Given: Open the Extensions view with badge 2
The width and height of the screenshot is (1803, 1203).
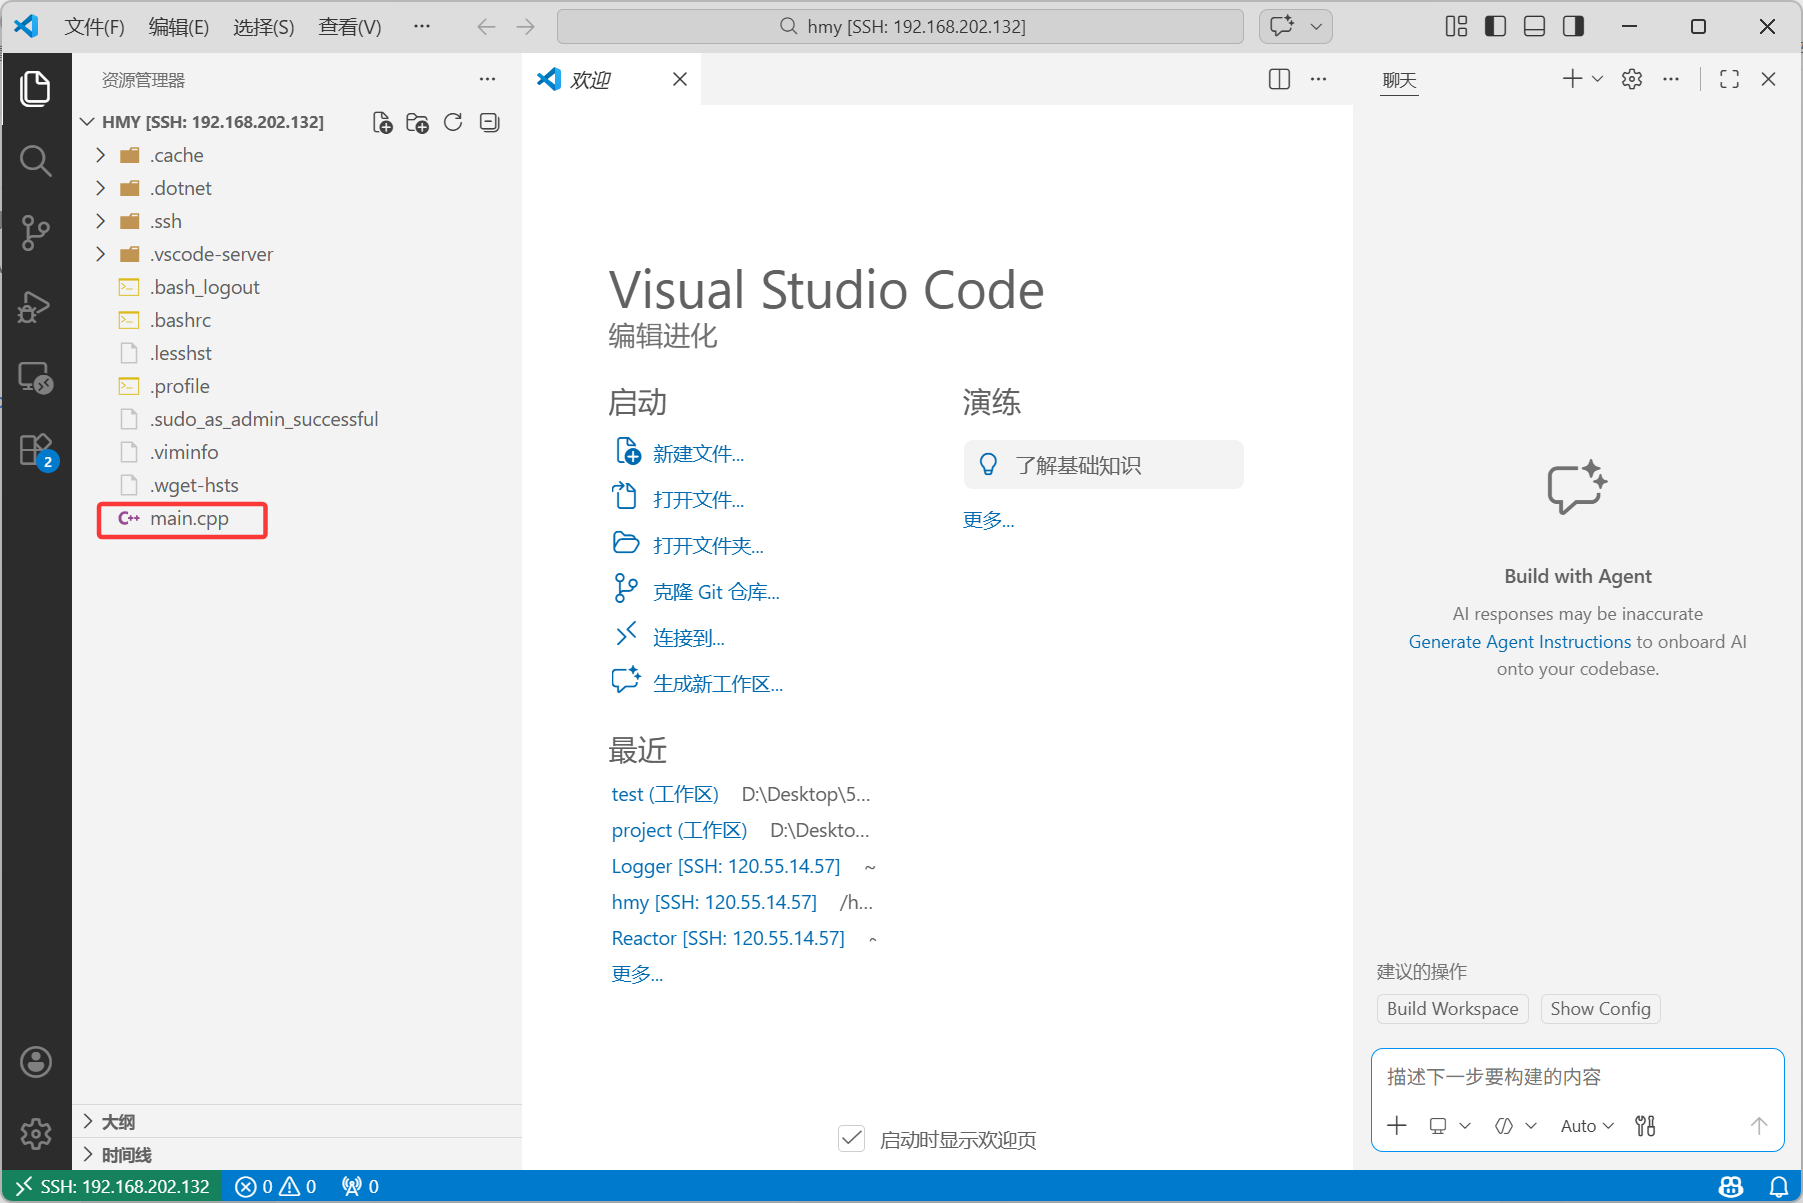Looking at the screenshot, I should coord(36,450).
